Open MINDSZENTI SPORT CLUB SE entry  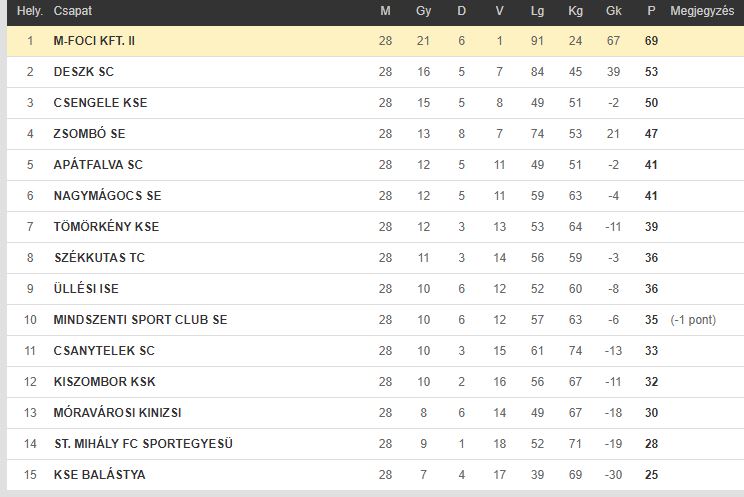click(140, 319)
